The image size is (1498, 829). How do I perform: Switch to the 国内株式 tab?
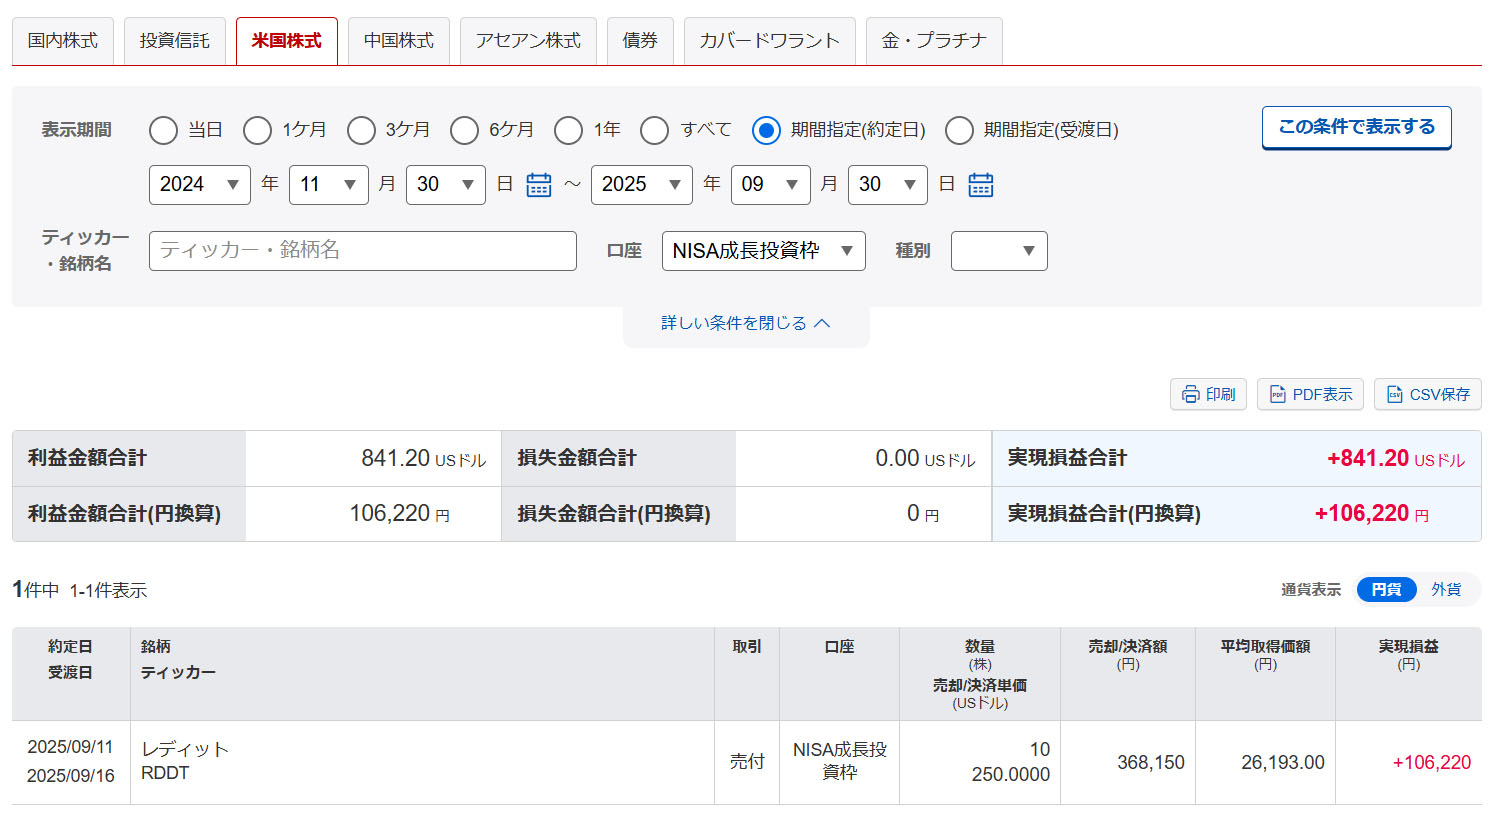click(x=63, y=41)
